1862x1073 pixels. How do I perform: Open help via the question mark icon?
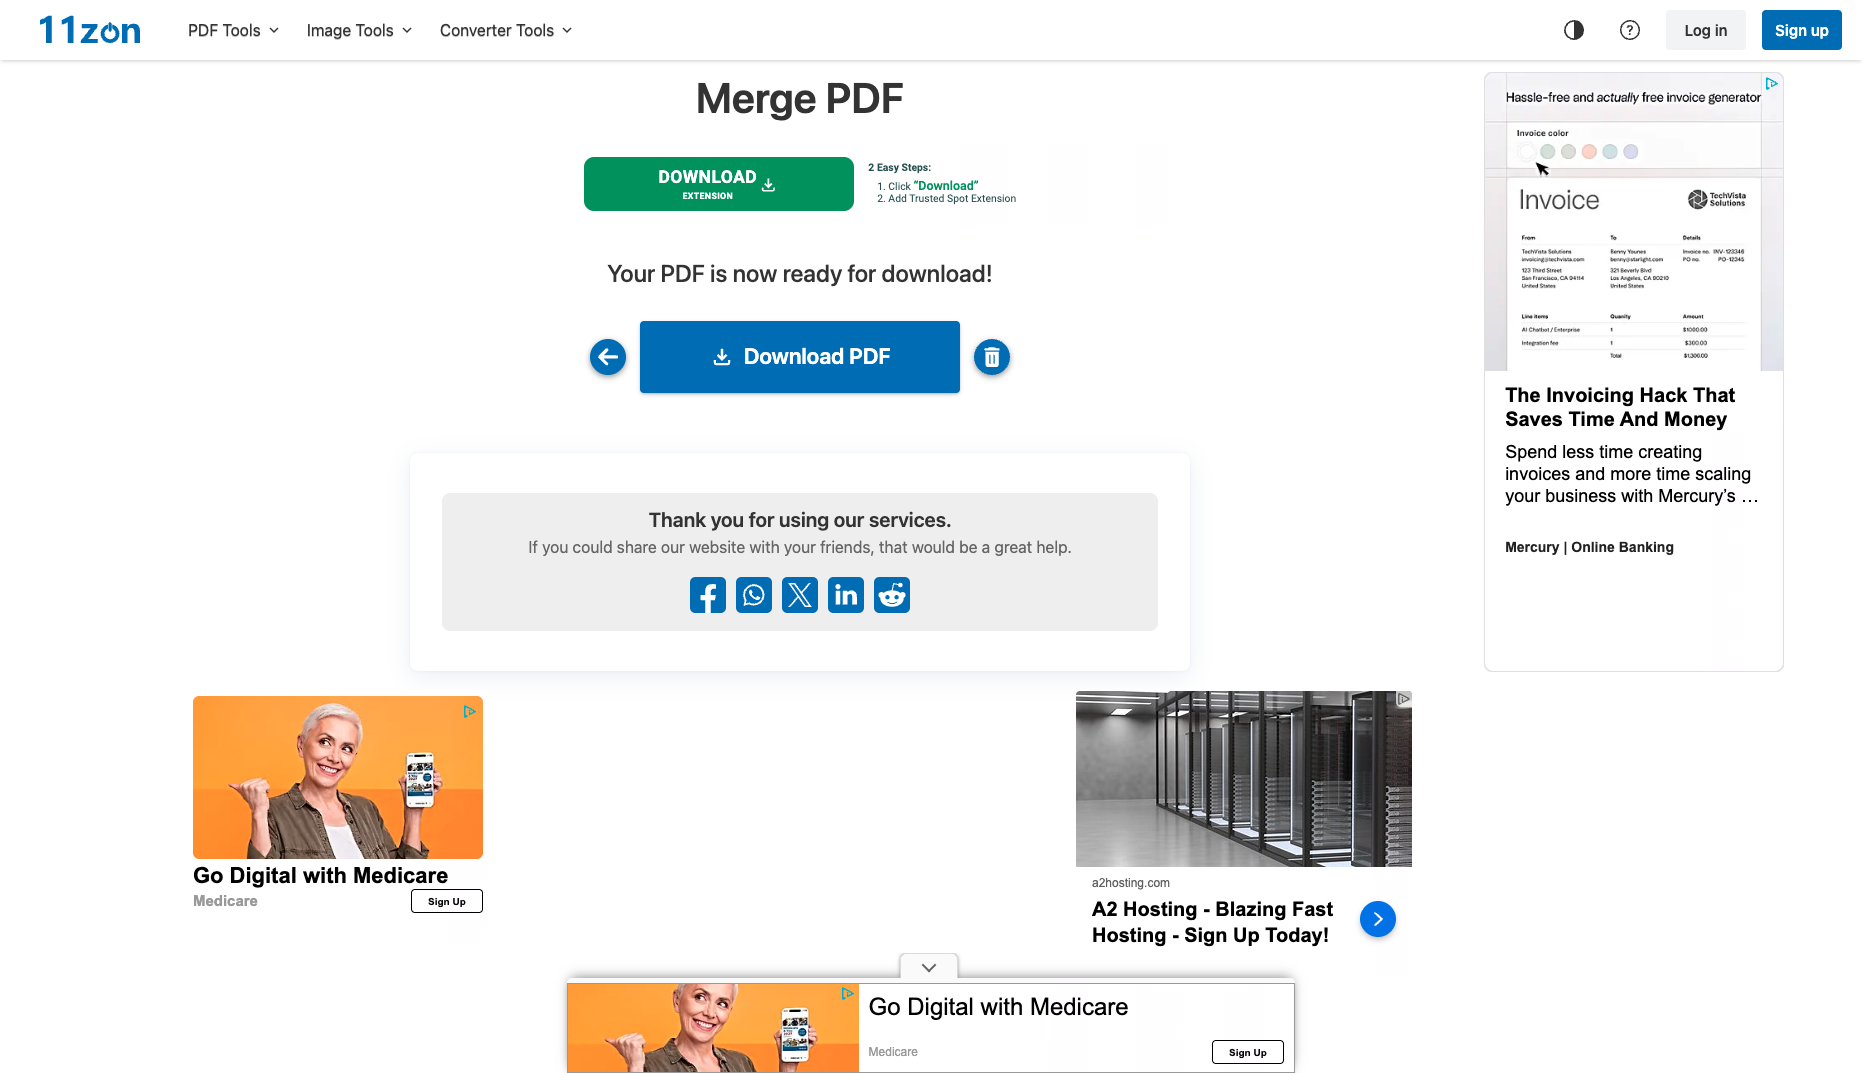click(1630, 30)
